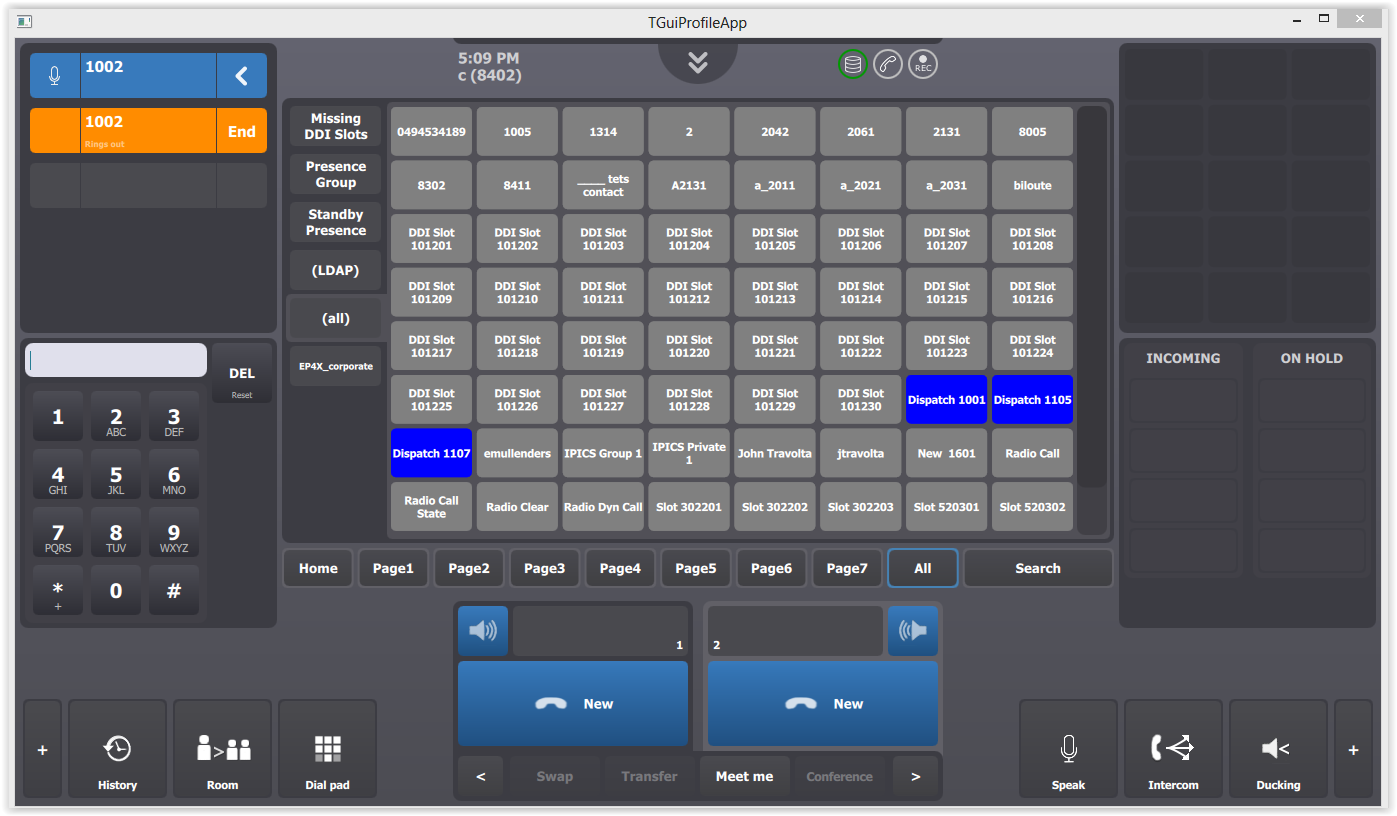Click the plus button beside Ducking
Image resolution: width=1397 pixels, height=816 pixels.
point(1353,749)
